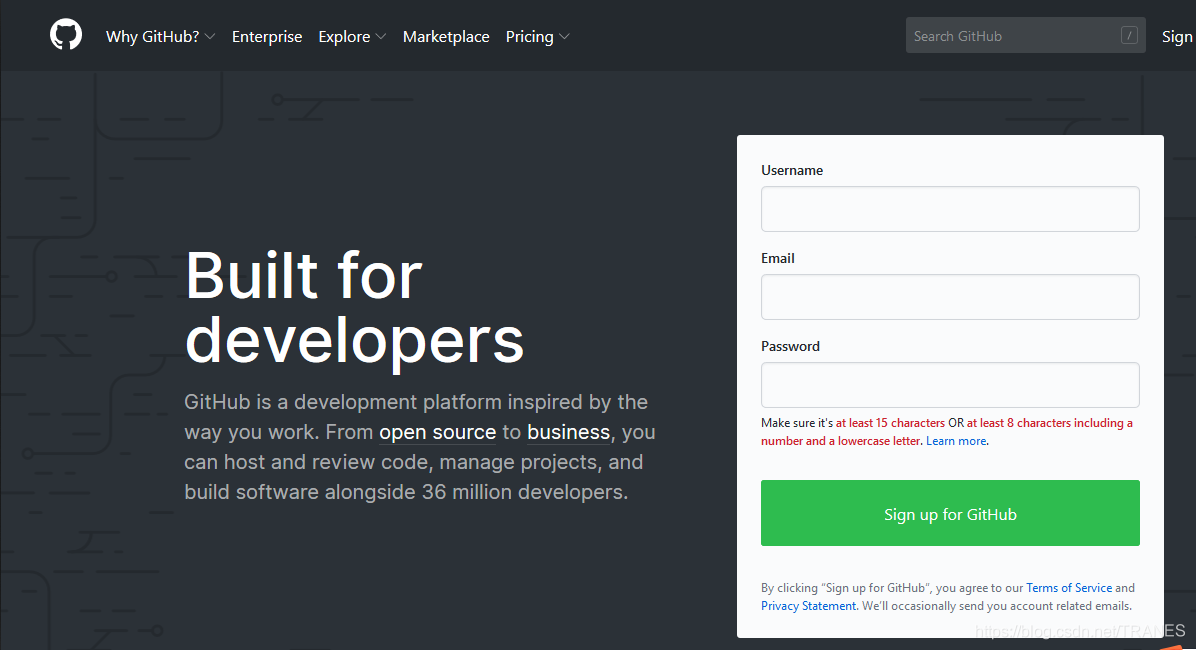Click the slash shortcut icon in search box

(x=1129, y=35)
